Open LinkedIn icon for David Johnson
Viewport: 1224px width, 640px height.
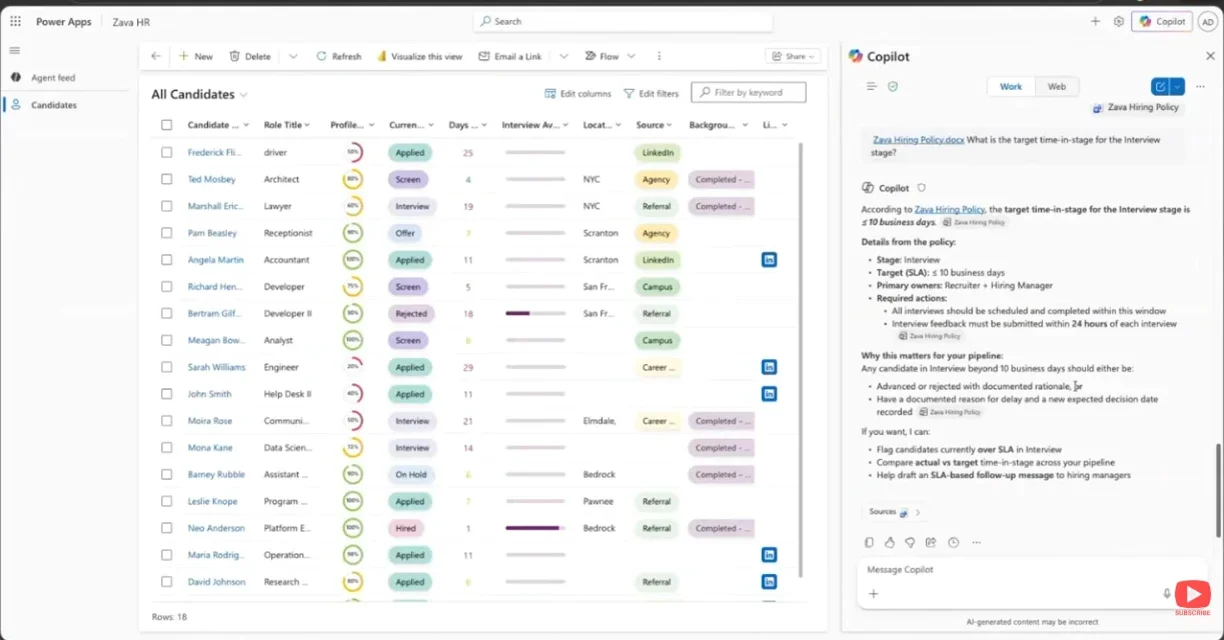point(769,581)
